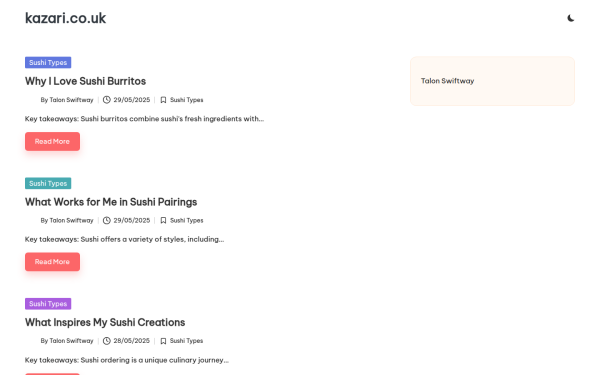Open What Works for Me in Sushi Pairings
Screen dimensions: 600x375
click(111, 202)
